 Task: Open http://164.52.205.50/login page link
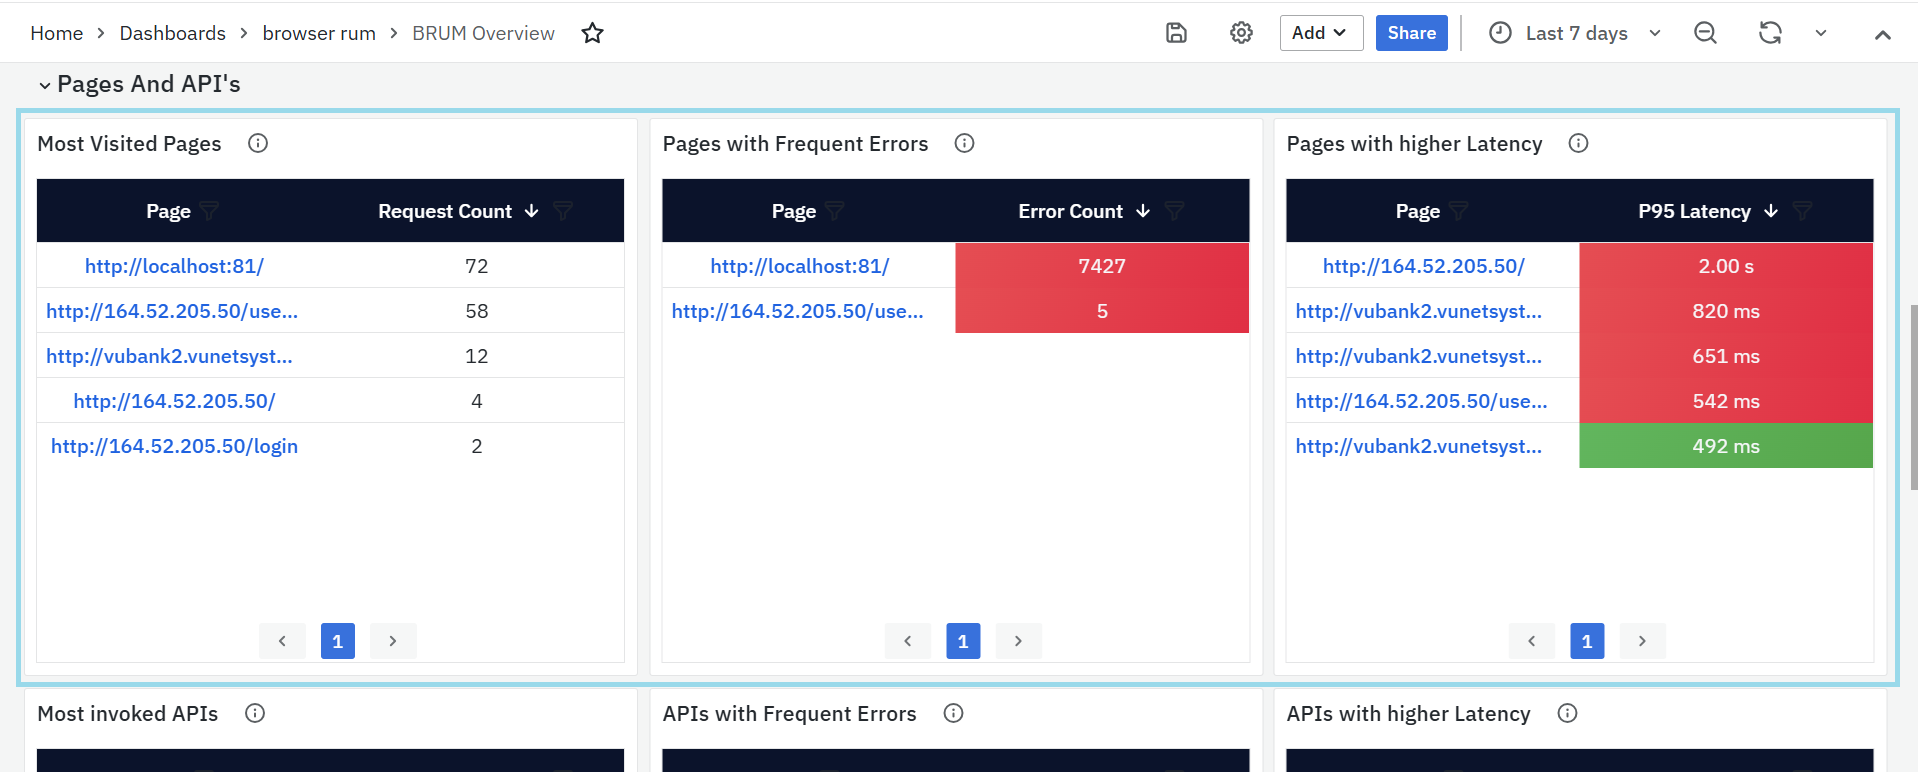[x=174, y=446]
